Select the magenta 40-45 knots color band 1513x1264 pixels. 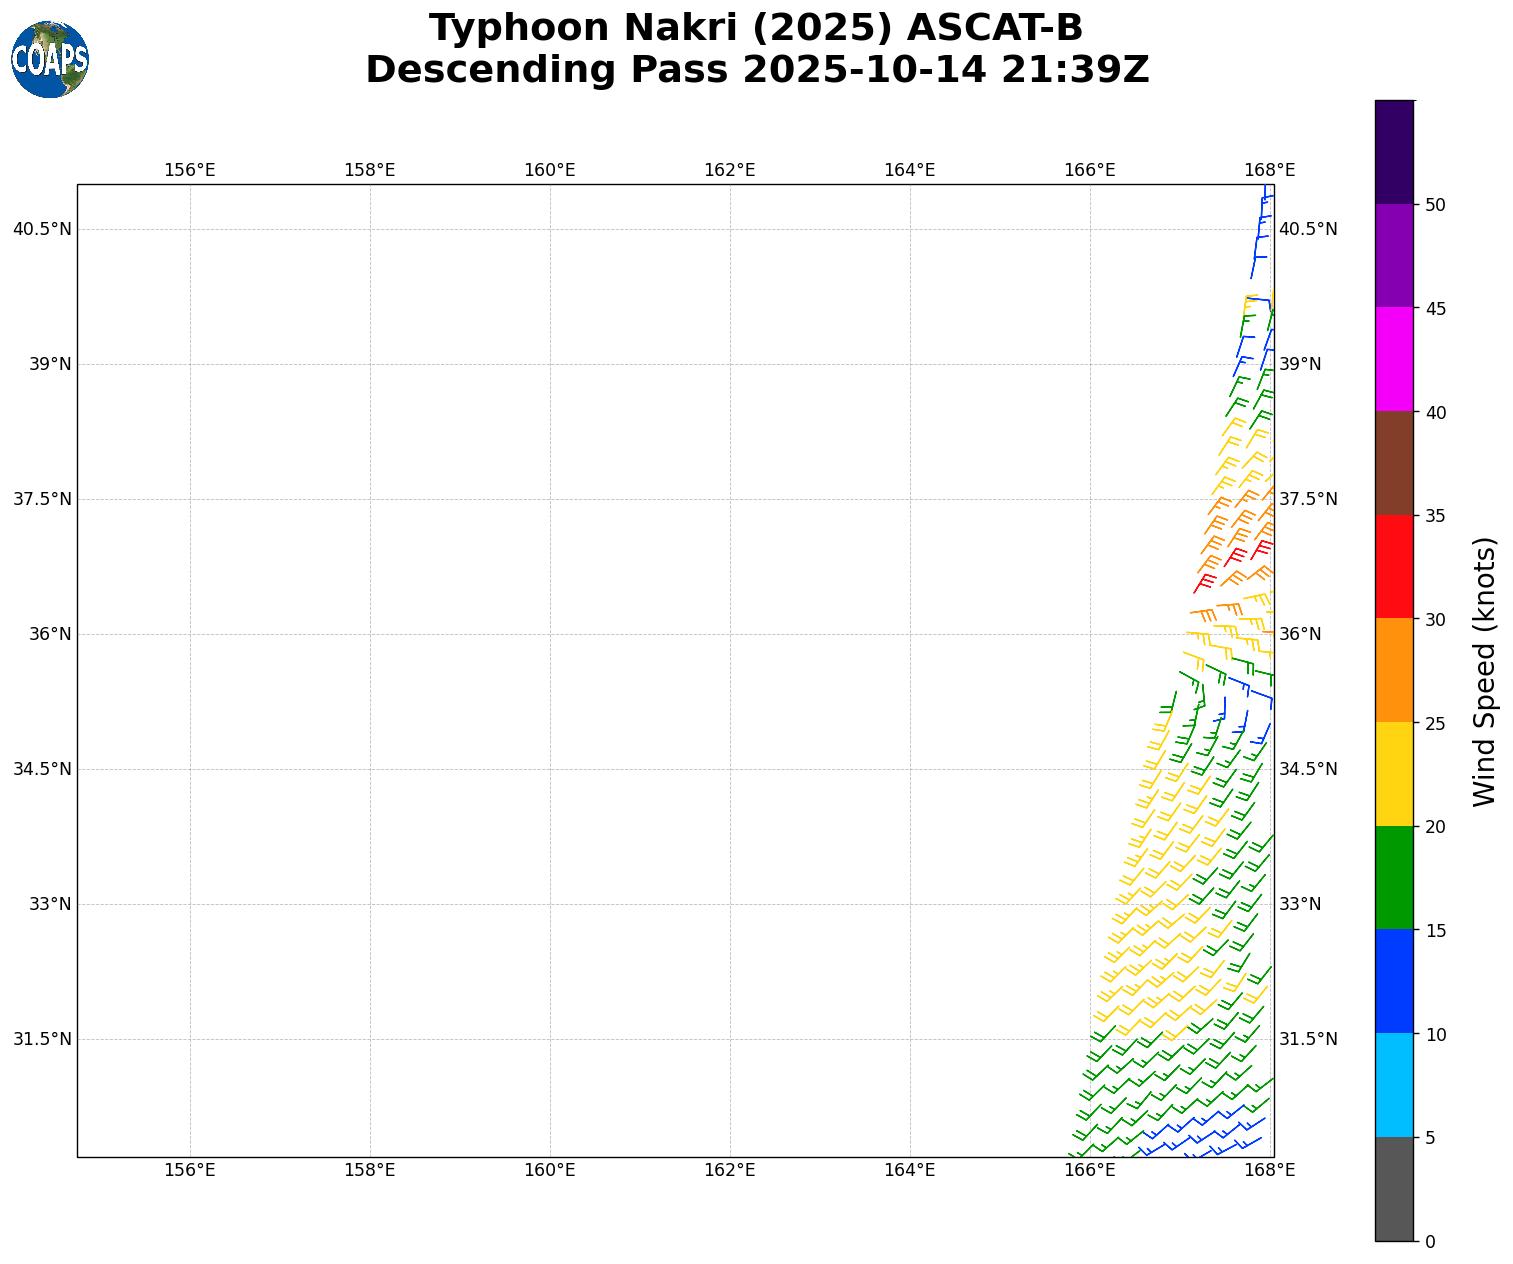pyautogui.click(x=1394, y=359)
